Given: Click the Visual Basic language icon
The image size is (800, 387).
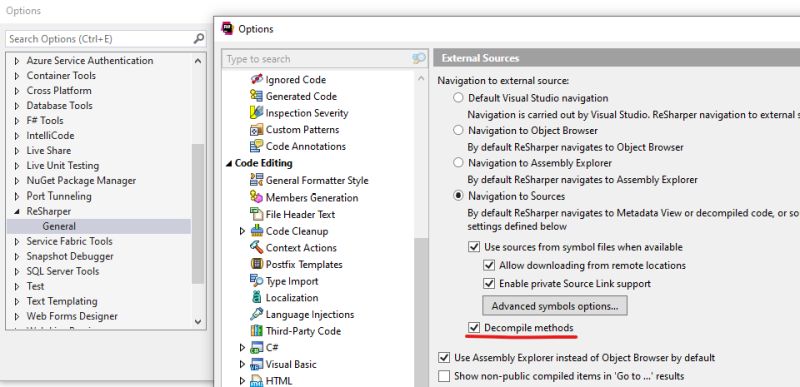Looking at the screenshot, I should [257, 365].
